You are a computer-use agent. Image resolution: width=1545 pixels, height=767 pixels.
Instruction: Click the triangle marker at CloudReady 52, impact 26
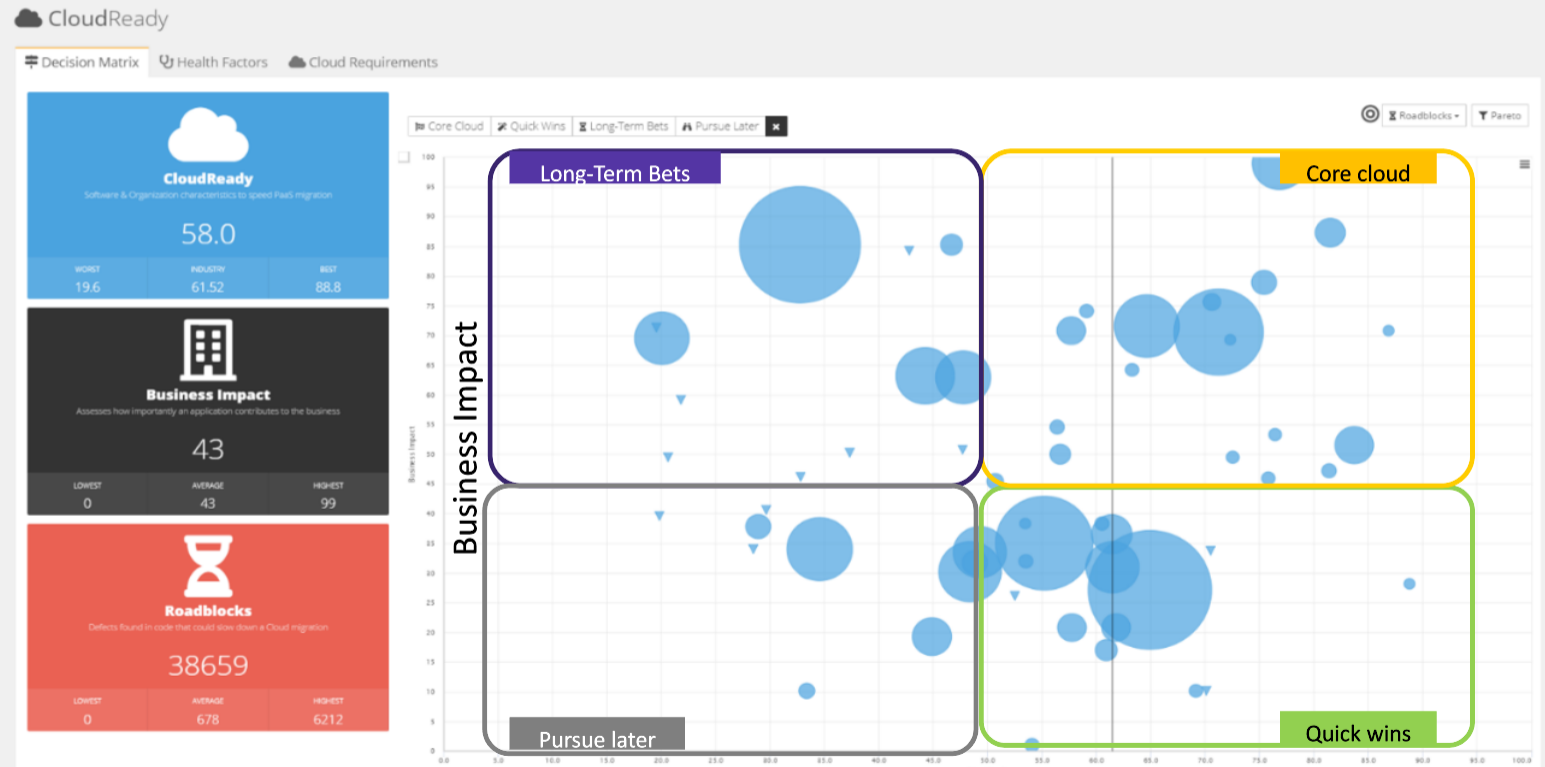coord(1014,595)
